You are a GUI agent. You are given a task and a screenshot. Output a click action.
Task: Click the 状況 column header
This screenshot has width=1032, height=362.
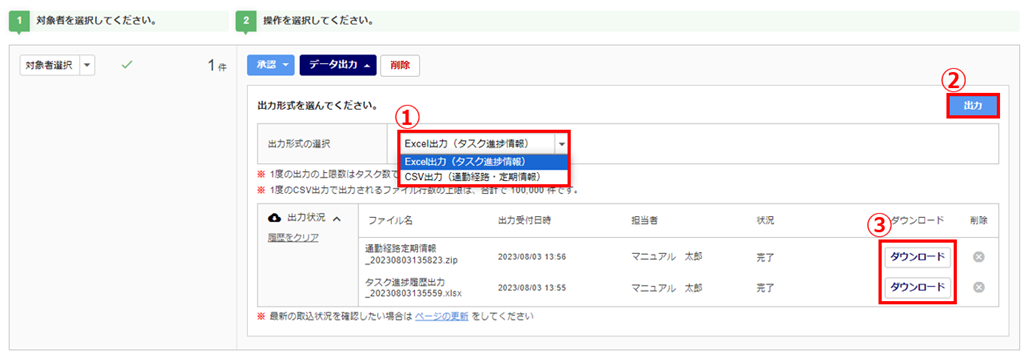pos(765,220)
